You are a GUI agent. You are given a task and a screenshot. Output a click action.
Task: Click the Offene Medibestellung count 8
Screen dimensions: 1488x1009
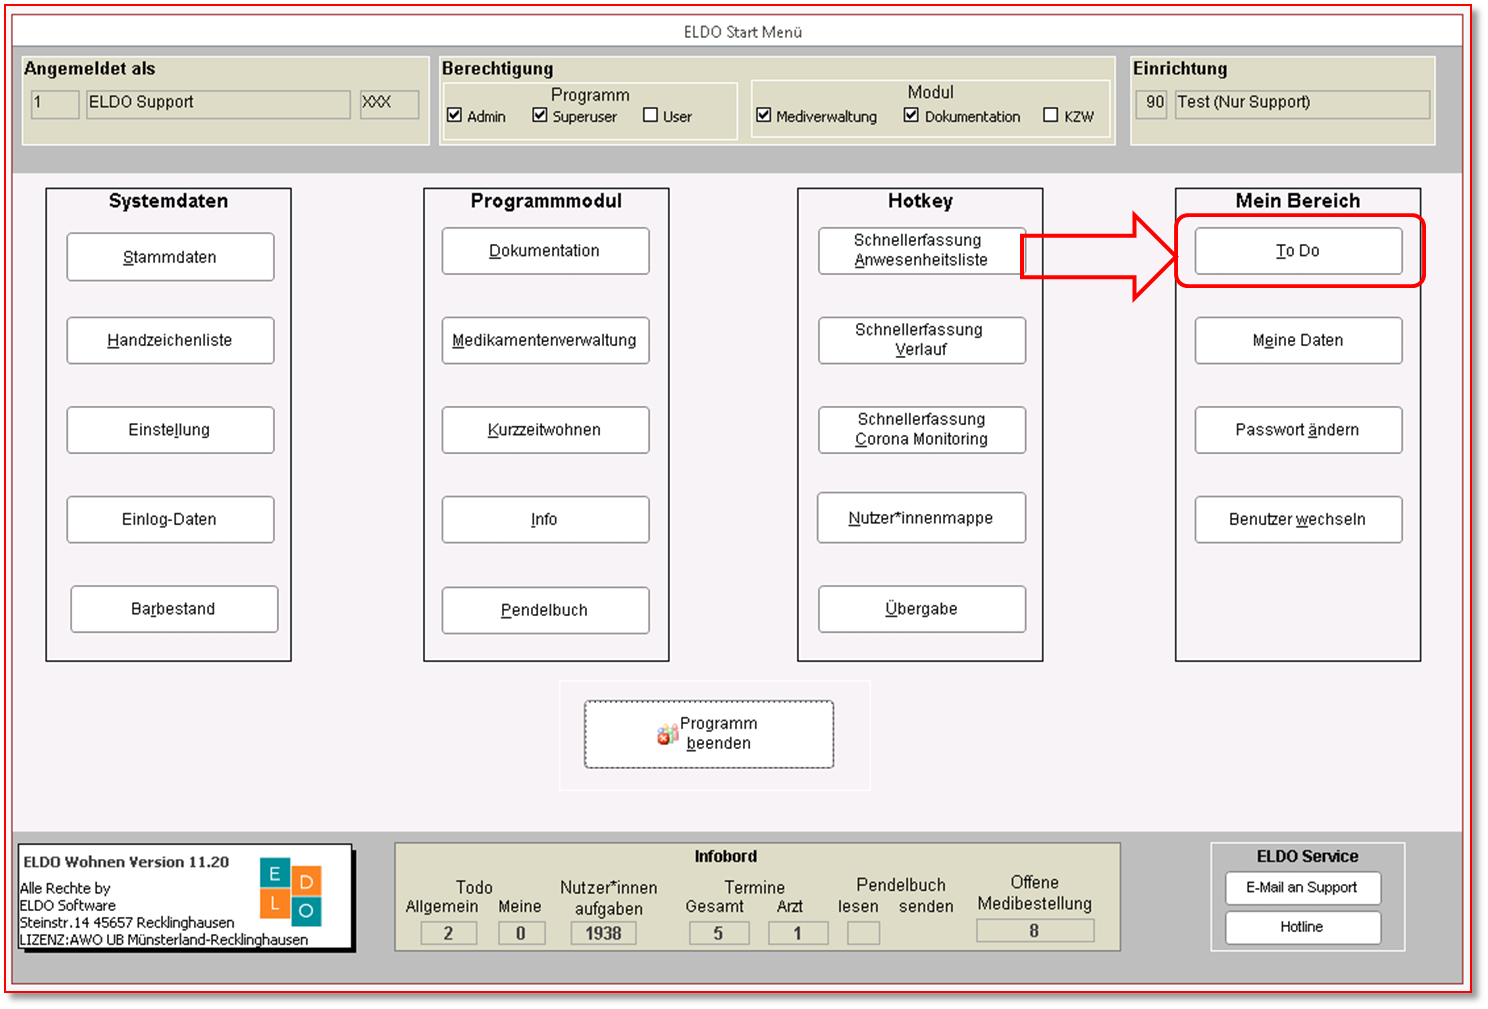pos(1035,931)
